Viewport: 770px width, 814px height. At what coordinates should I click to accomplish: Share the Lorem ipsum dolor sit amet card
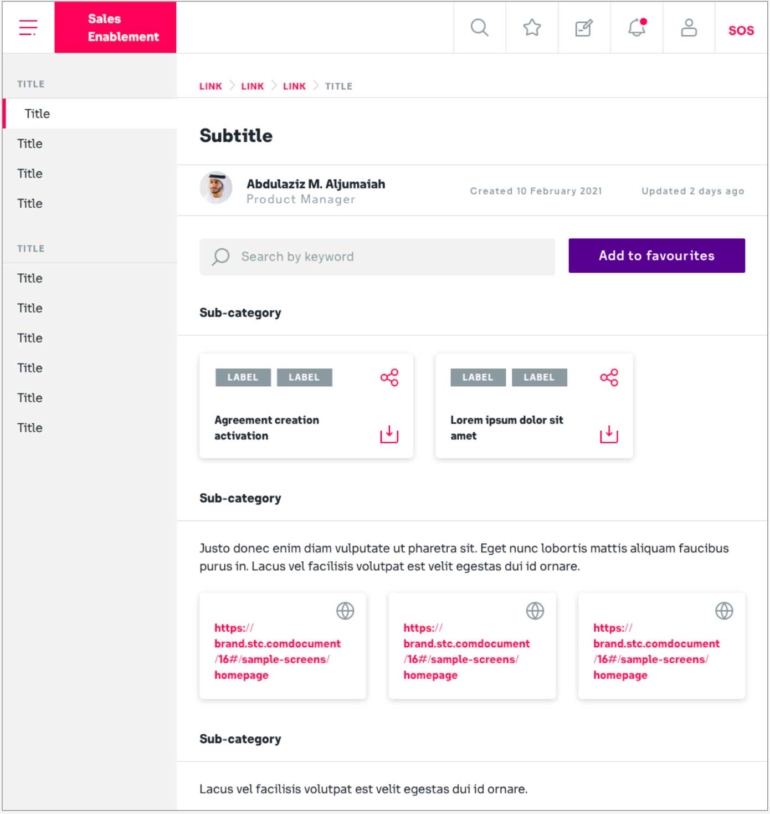click(x=609, y=377)
